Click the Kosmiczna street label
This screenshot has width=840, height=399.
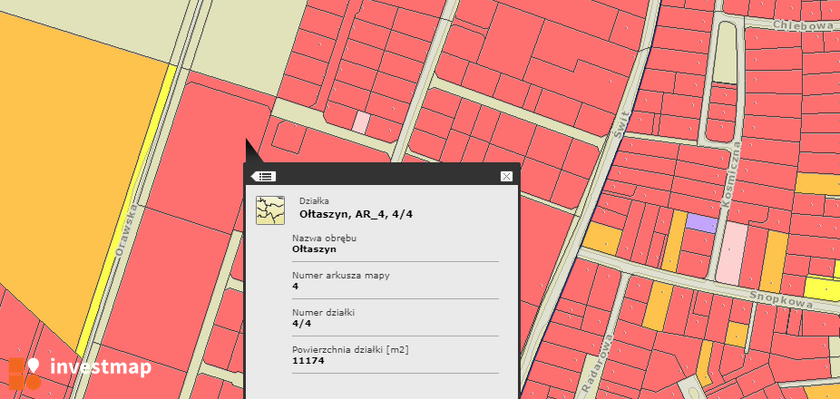[731, 174]
